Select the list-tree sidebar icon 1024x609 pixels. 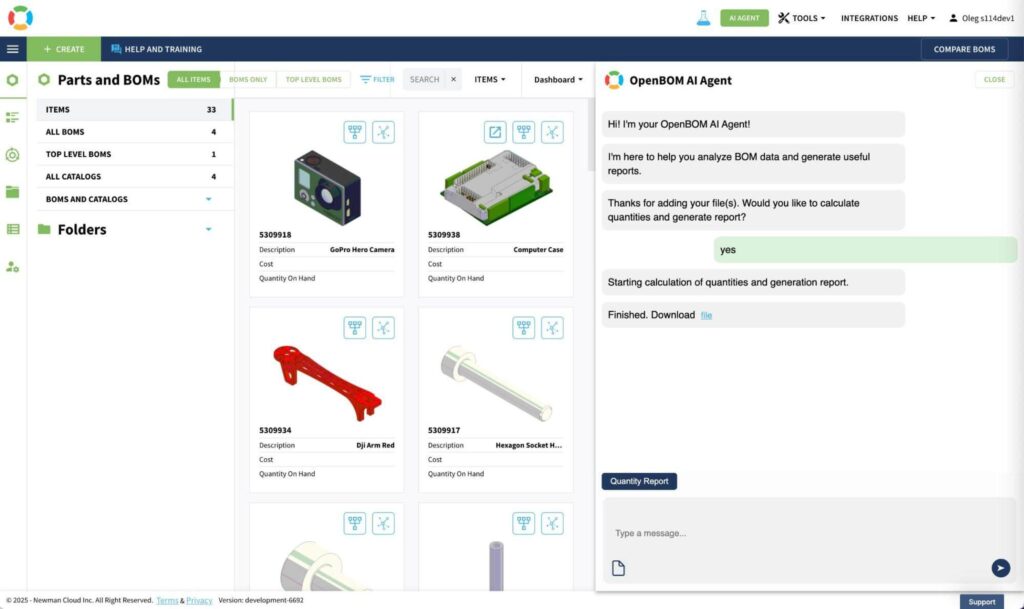click(x=12, y=117)
